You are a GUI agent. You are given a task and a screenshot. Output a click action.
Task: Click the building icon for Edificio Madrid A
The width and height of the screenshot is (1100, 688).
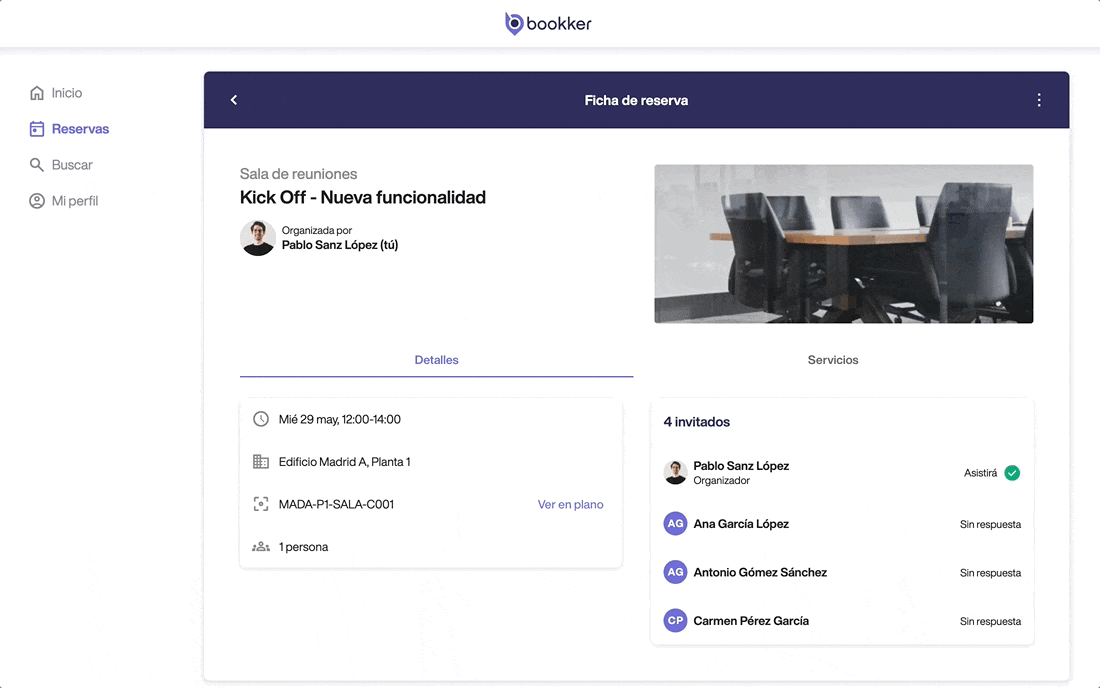click(261, 462)
